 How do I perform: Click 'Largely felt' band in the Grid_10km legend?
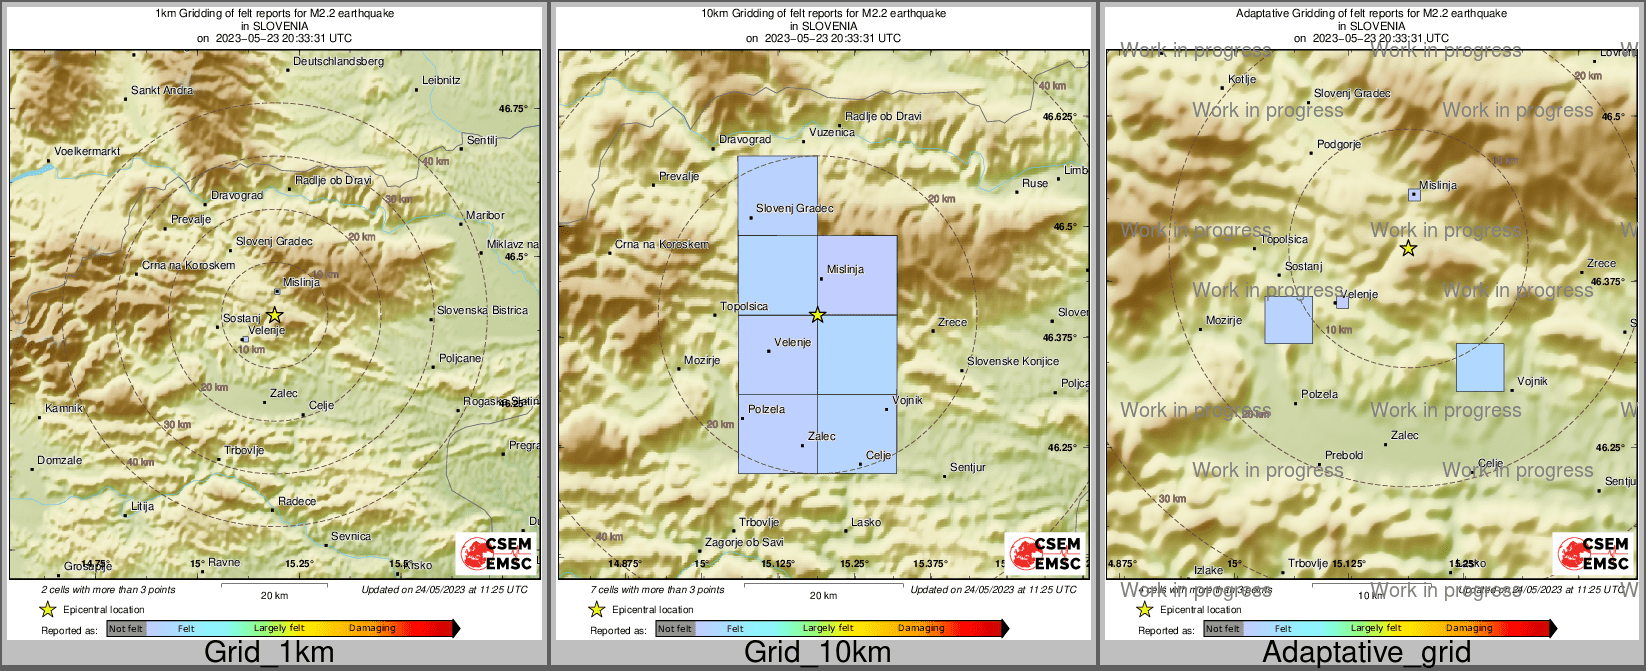[828, 628]
